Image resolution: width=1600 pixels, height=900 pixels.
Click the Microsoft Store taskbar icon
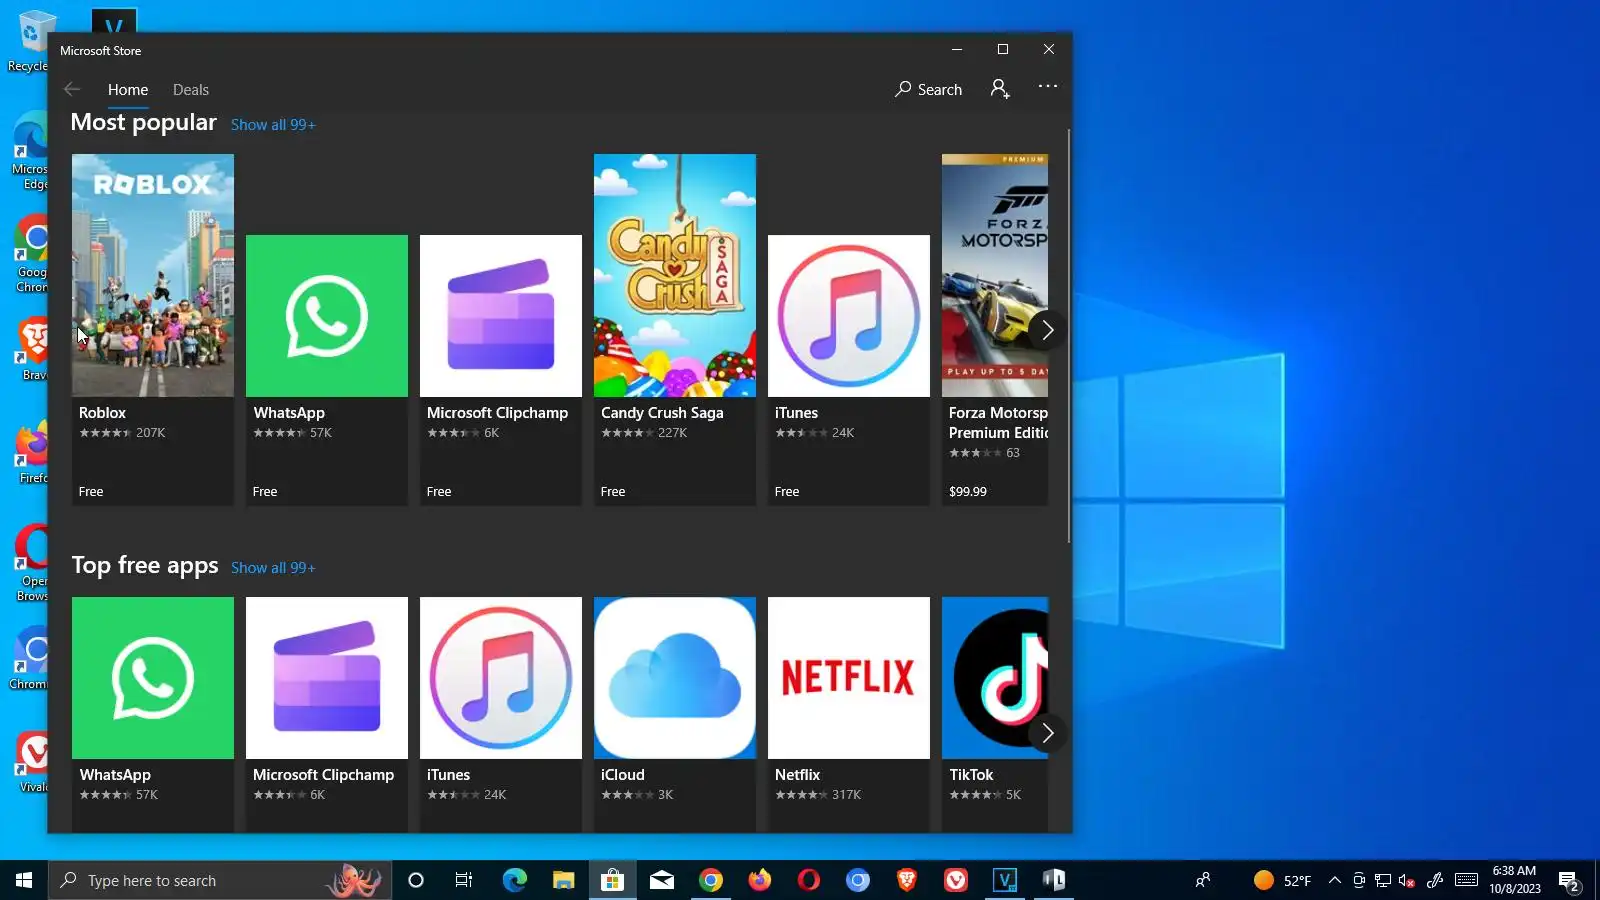click(612, 880)
